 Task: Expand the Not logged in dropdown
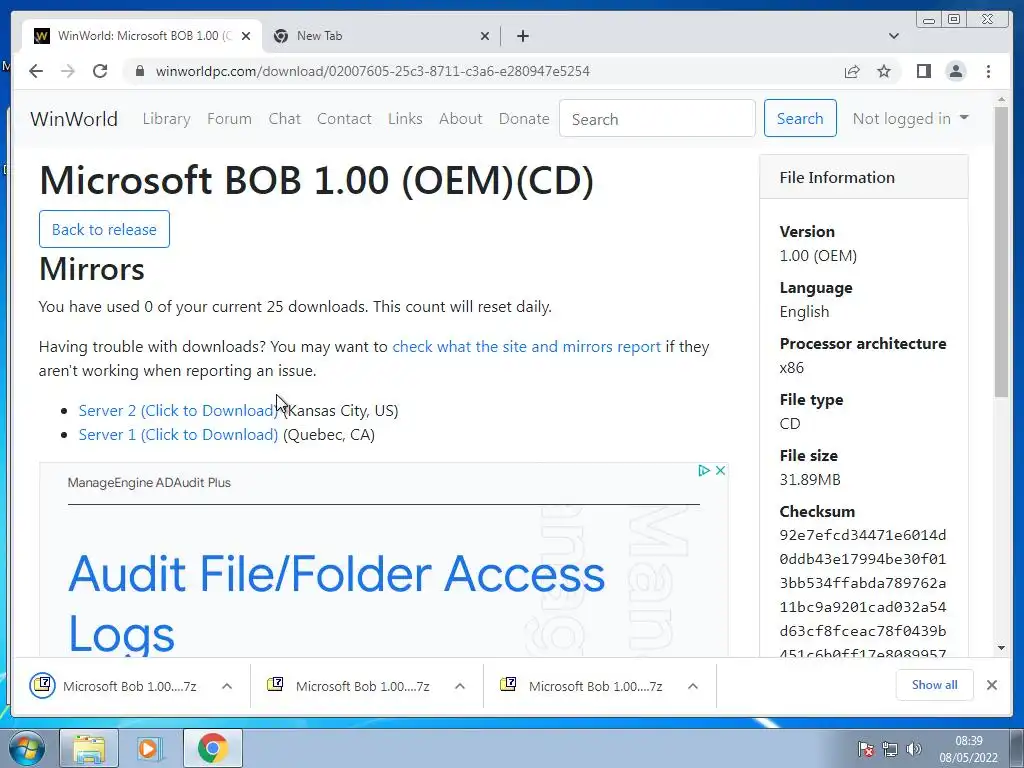(910, 118)
